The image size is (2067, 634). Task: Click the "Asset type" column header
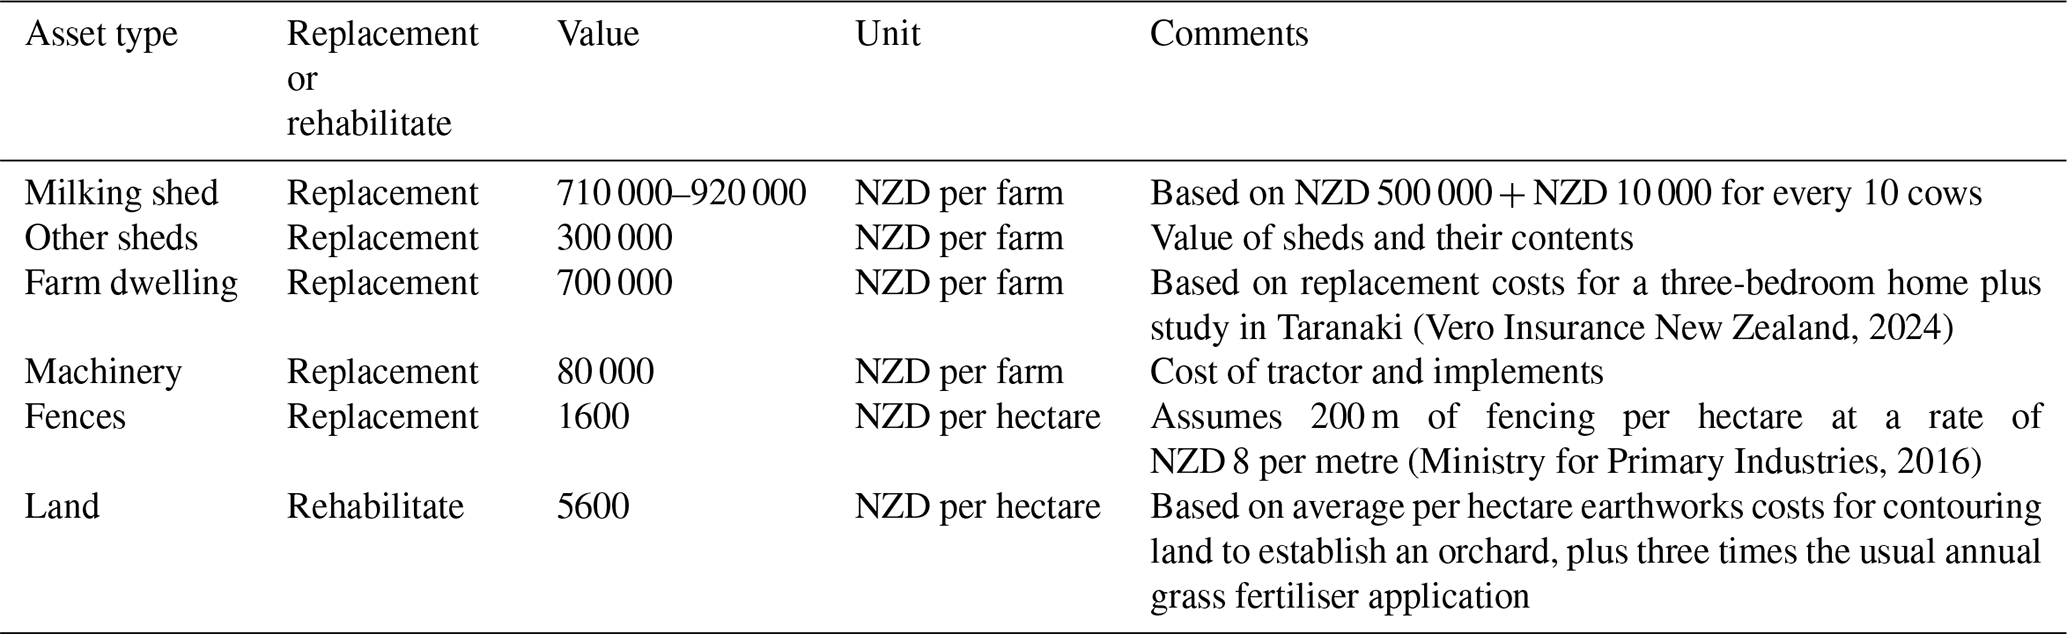[101, 35]
